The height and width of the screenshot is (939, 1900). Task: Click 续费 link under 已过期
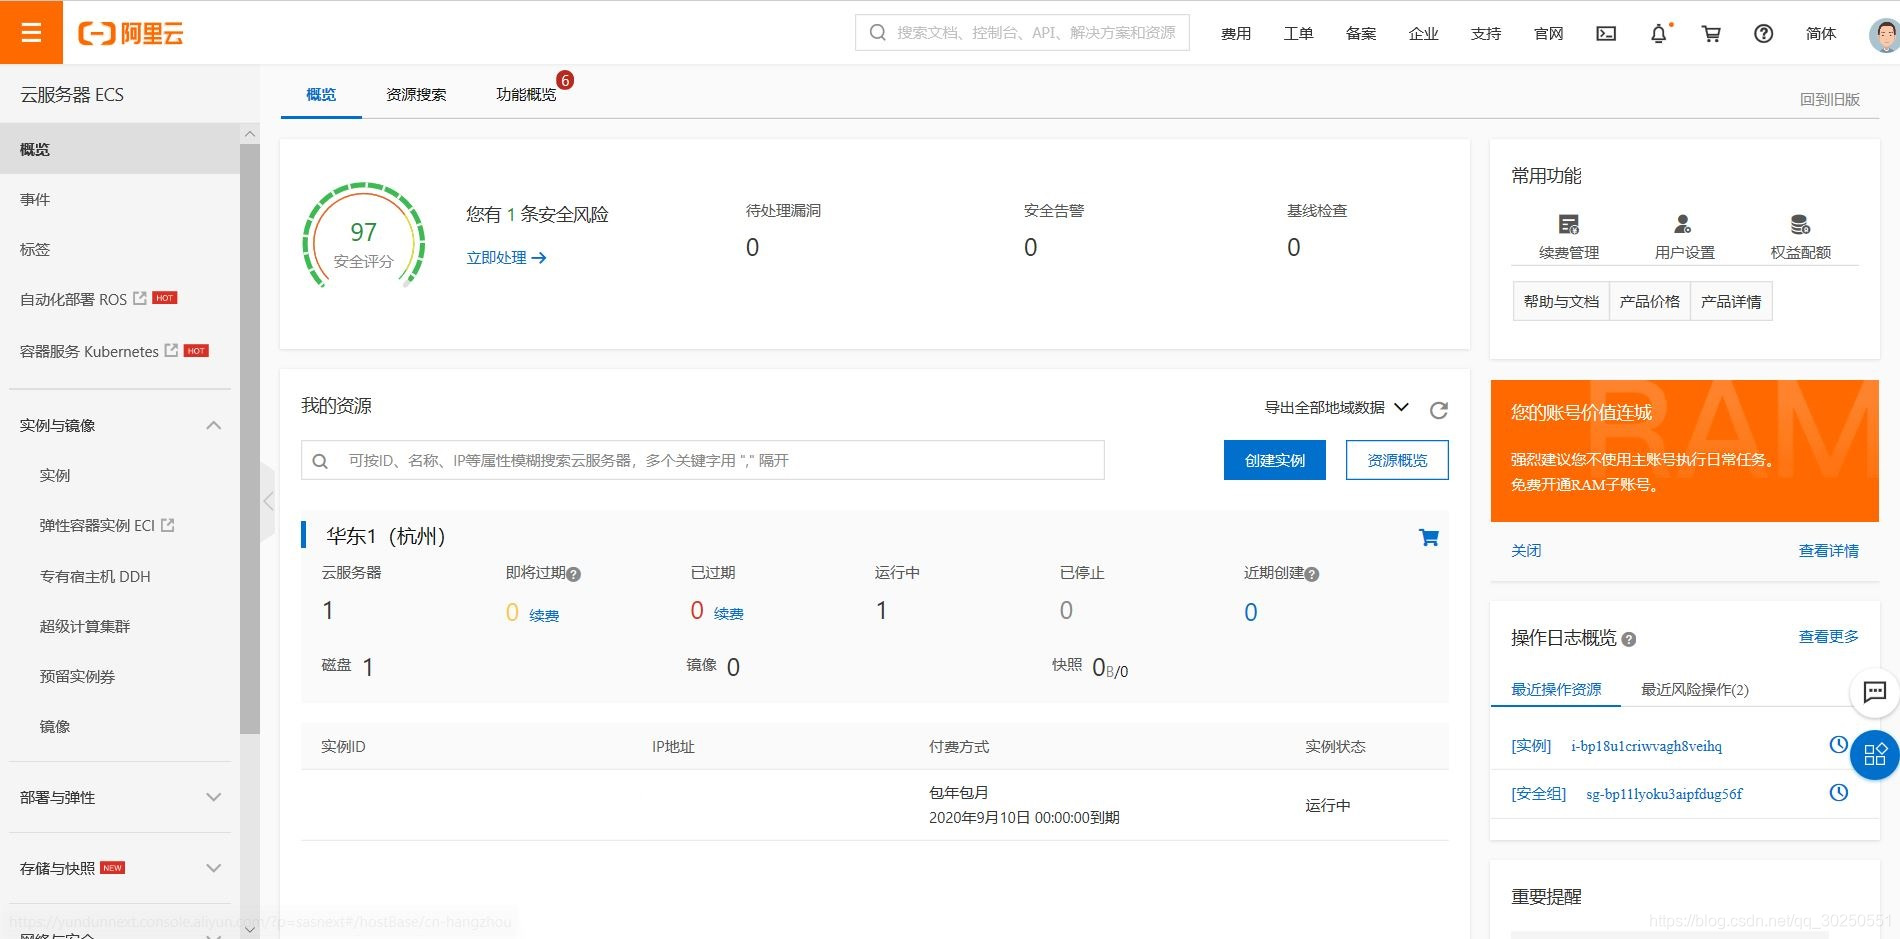pos(728,613)
